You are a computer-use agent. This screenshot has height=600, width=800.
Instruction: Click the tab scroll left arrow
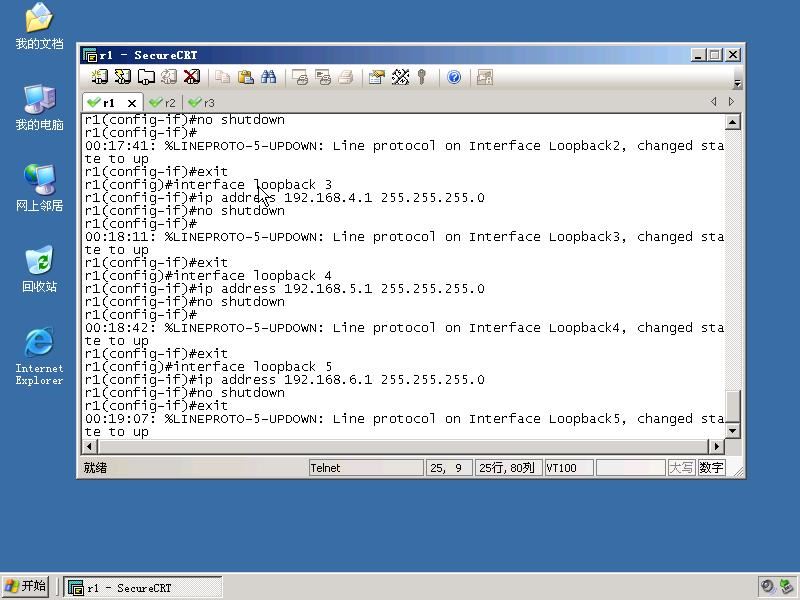point(714,102)
